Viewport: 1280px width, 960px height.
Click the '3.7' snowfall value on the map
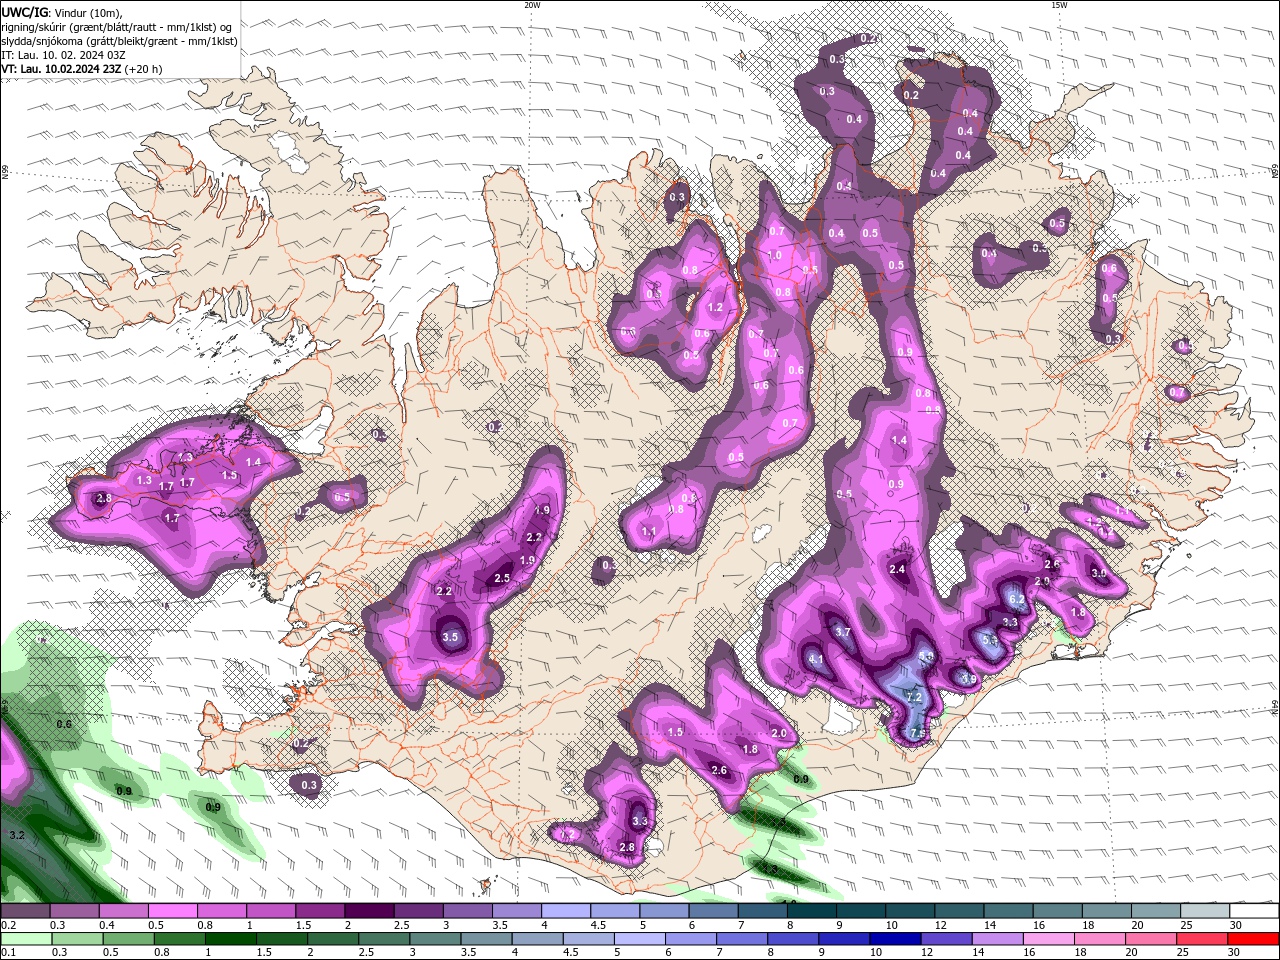coord(843,632)
